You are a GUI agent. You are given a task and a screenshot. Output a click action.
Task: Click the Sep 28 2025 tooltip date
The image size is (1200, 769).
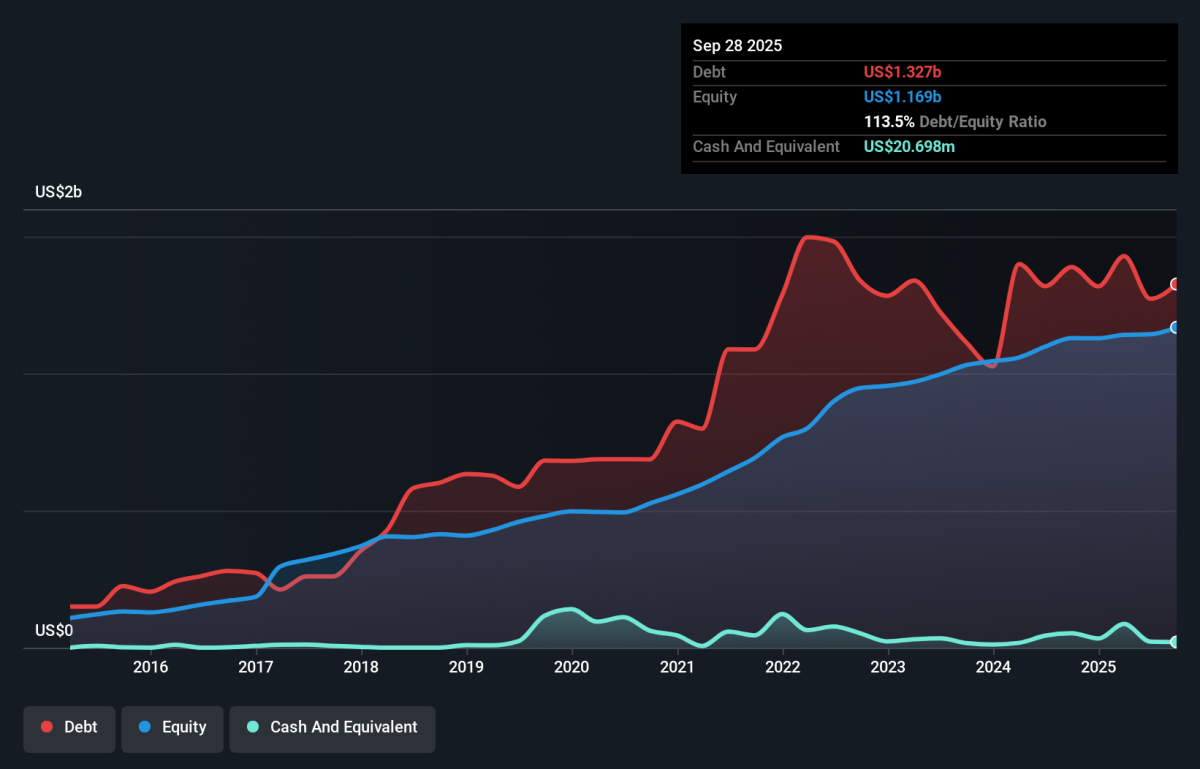(x=738, y=46)
